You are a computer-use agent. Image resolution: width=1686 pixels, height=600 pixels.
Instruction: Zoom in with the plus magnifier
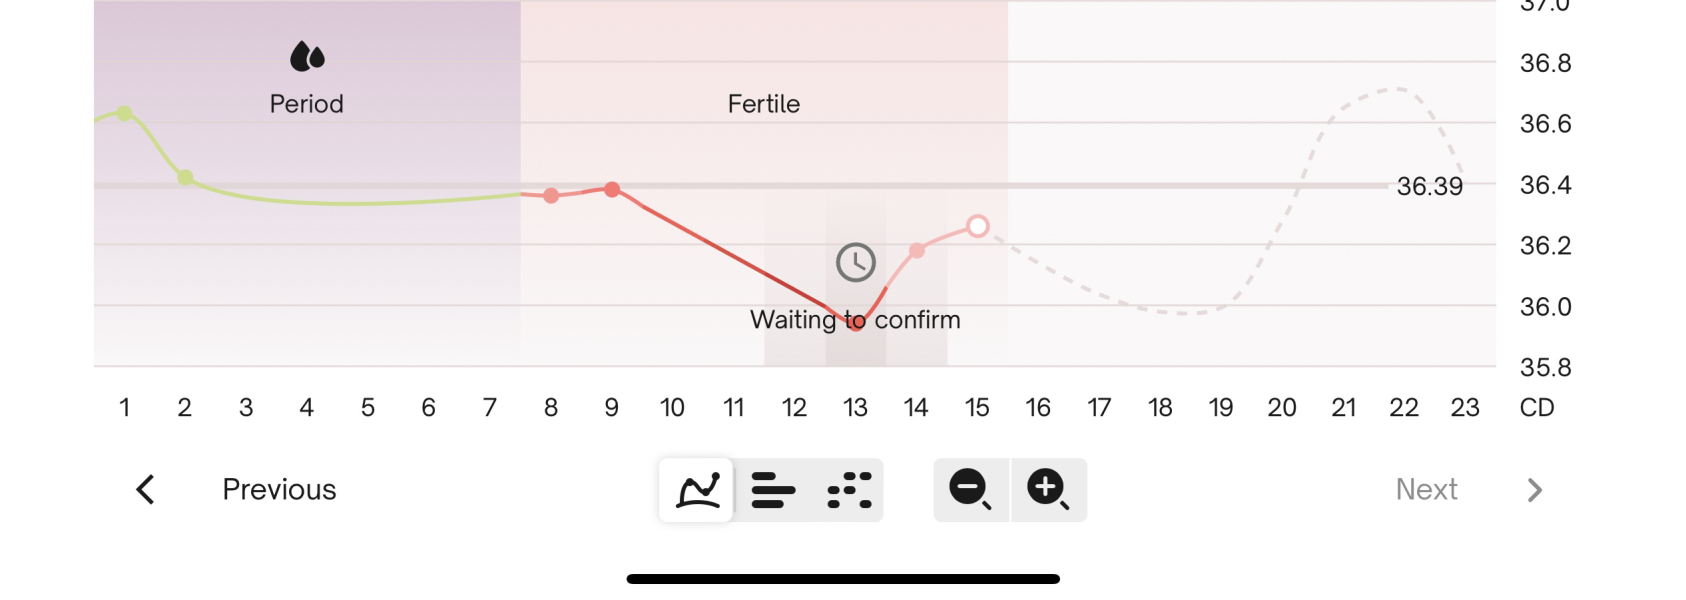[x=1048, y=490]
